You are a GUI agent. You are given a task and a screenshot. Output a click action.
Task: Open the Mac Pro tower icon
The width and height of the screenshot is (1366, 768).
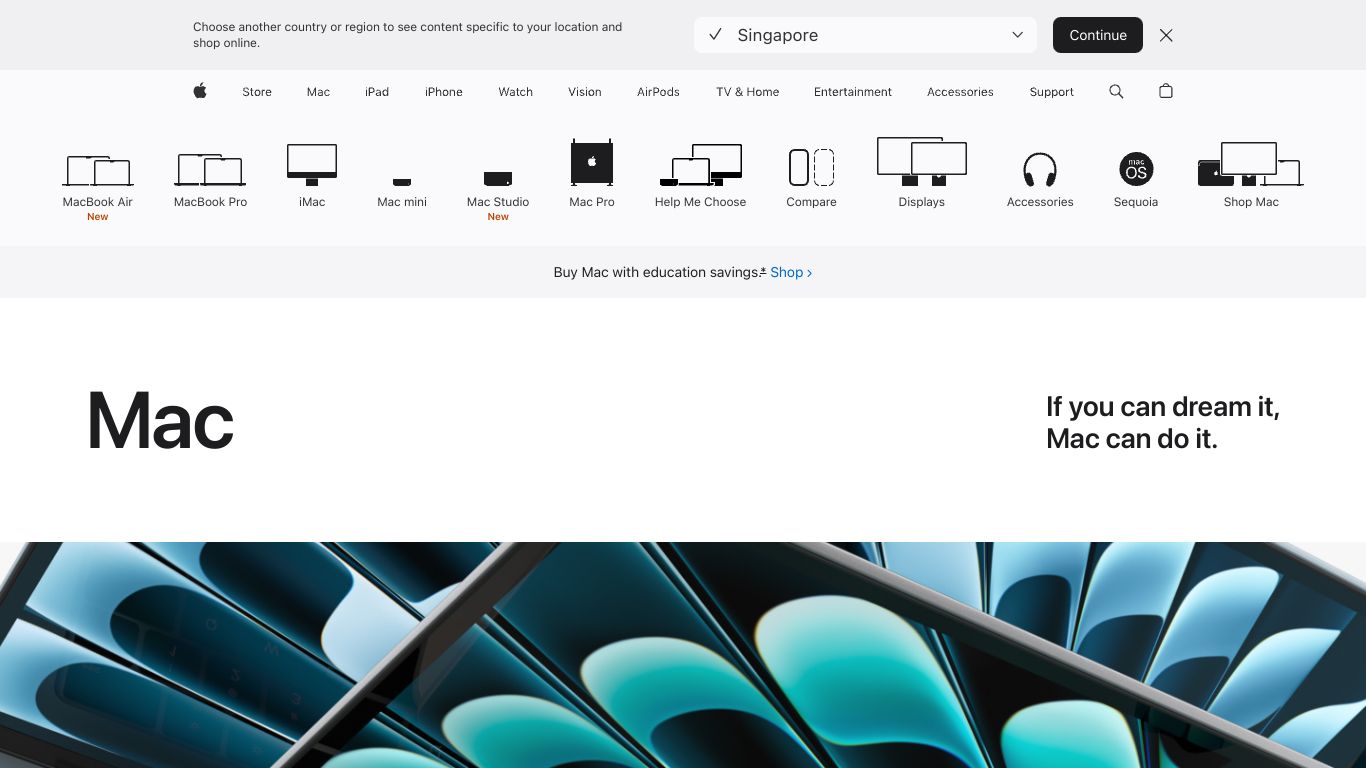click(592, 162)
